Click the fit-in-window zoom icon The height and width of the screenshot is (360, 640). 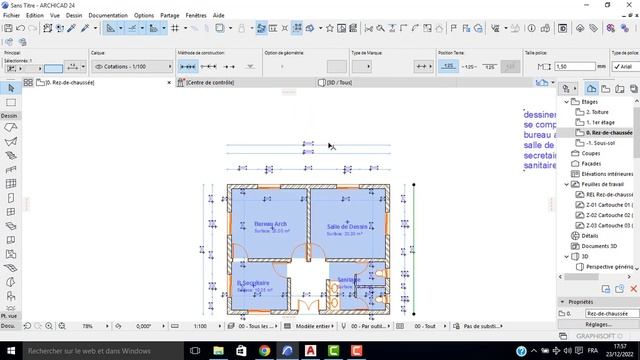(x=62, y=326)
